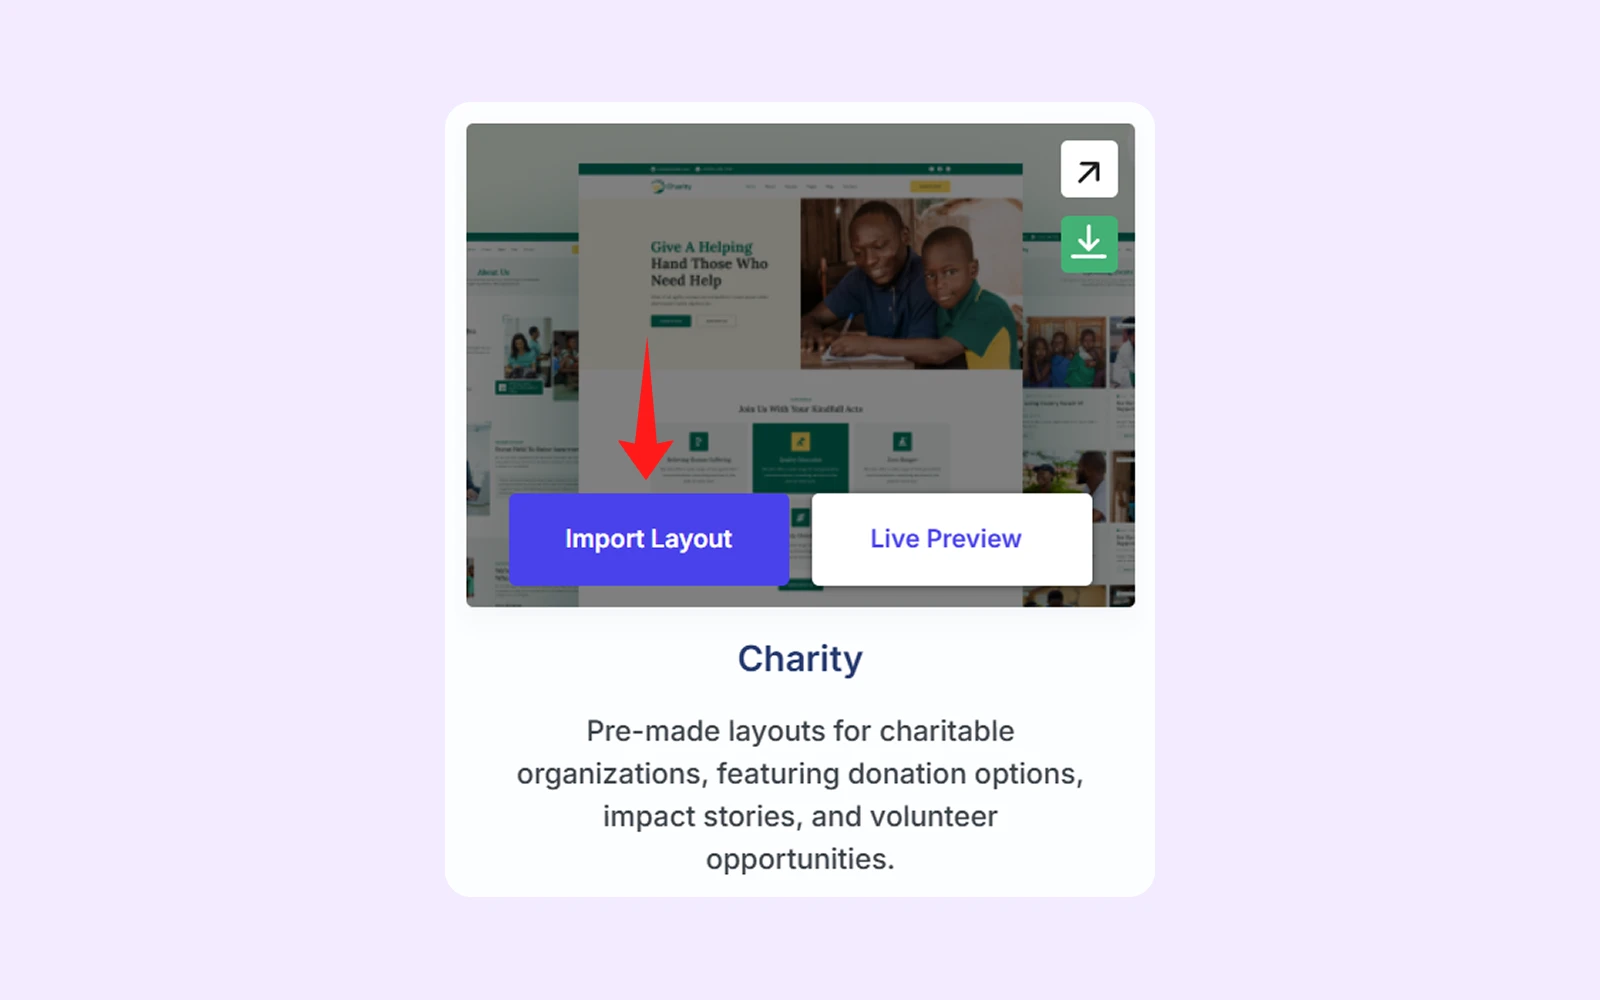The height and width of the screenshot is (1000, 1600).
Task: Click the layout description paragraph
Action: click(x=800, y=795)
